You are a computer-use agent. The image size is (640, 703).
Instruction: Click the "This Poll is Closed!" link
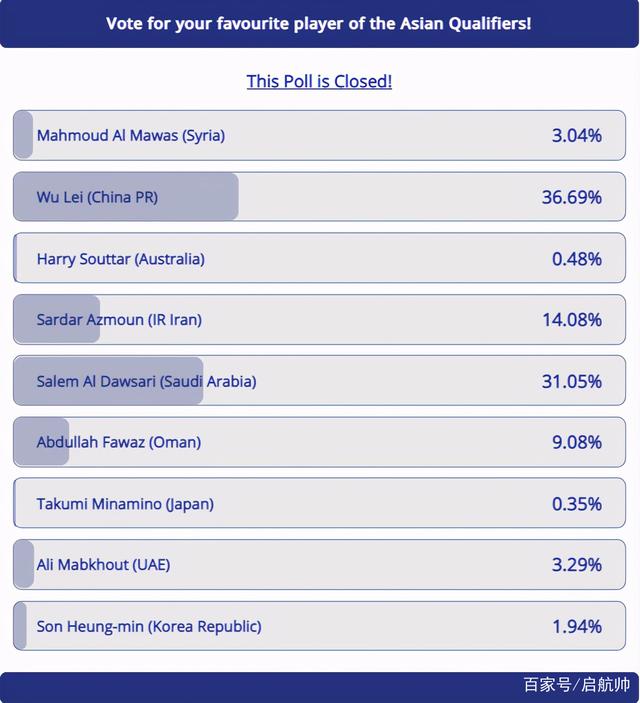(x=319, y=81)
